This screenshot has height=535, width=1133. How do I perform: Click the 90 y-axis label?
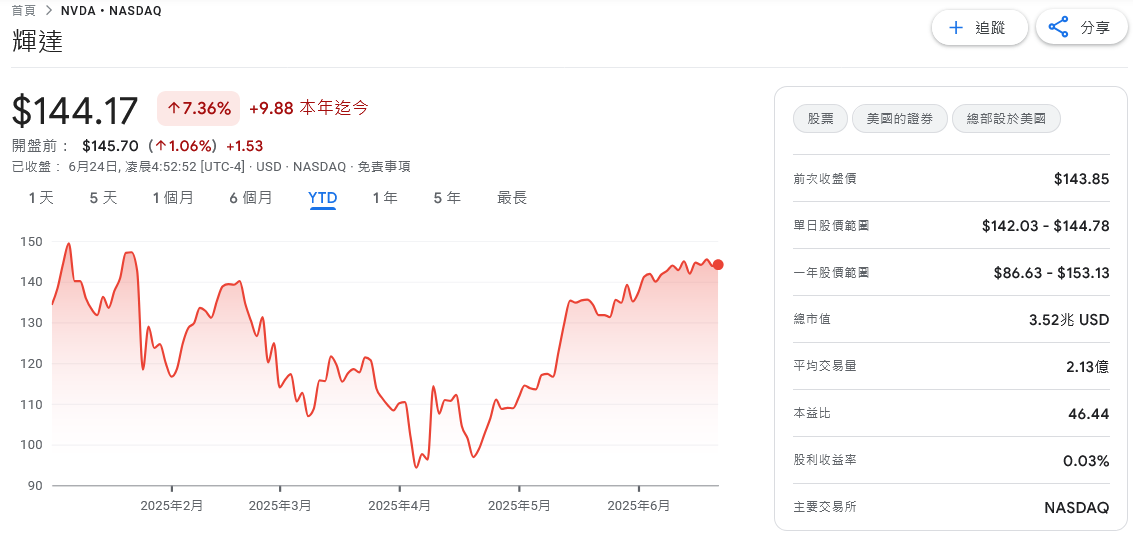tap(35, 485)
